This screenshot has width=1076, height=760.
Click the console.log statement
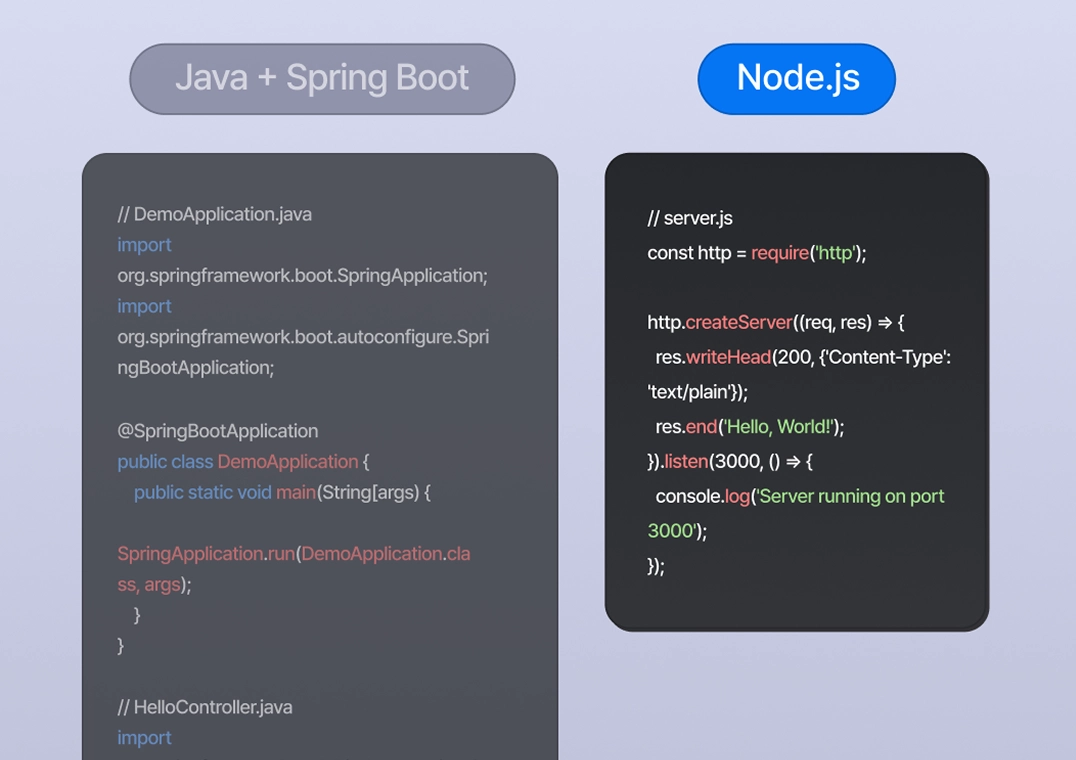pos(700,496)
